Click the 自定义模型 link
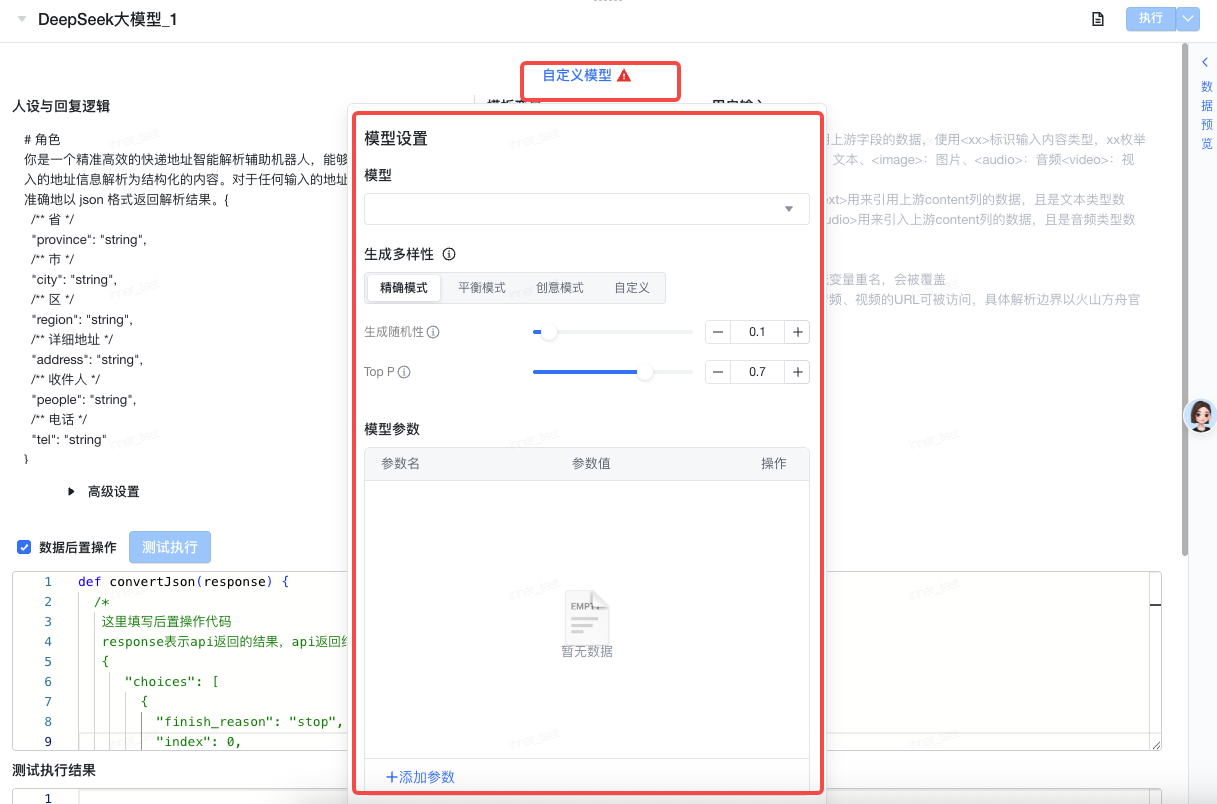 (x=577, y=75)
